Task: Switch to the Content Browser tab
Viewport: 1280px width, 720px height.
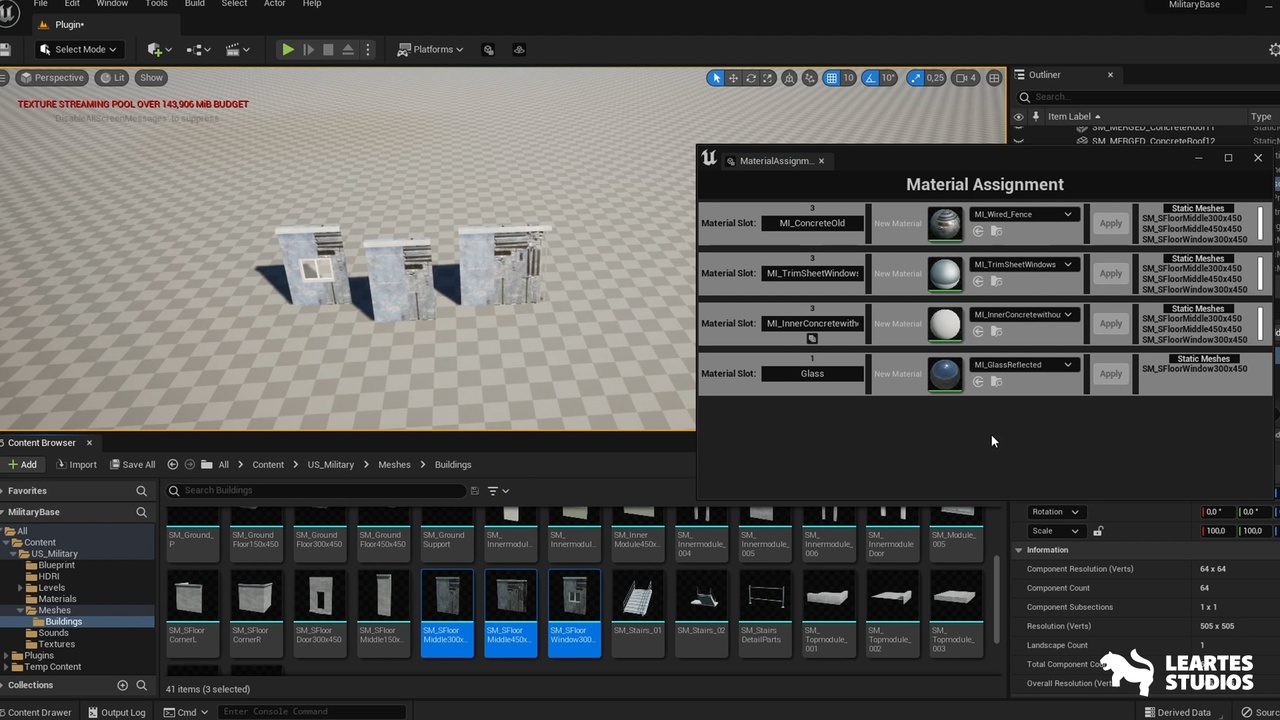Action: click(x=42, y=442)
